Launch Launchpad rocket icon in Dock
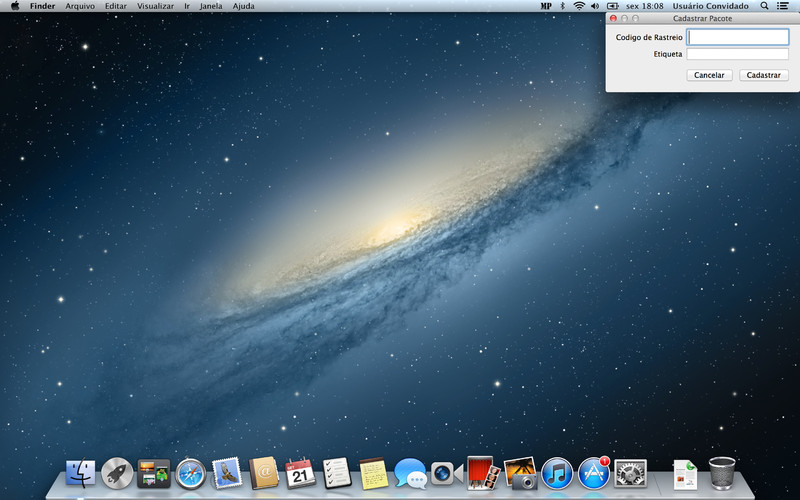 click(117, 473)
